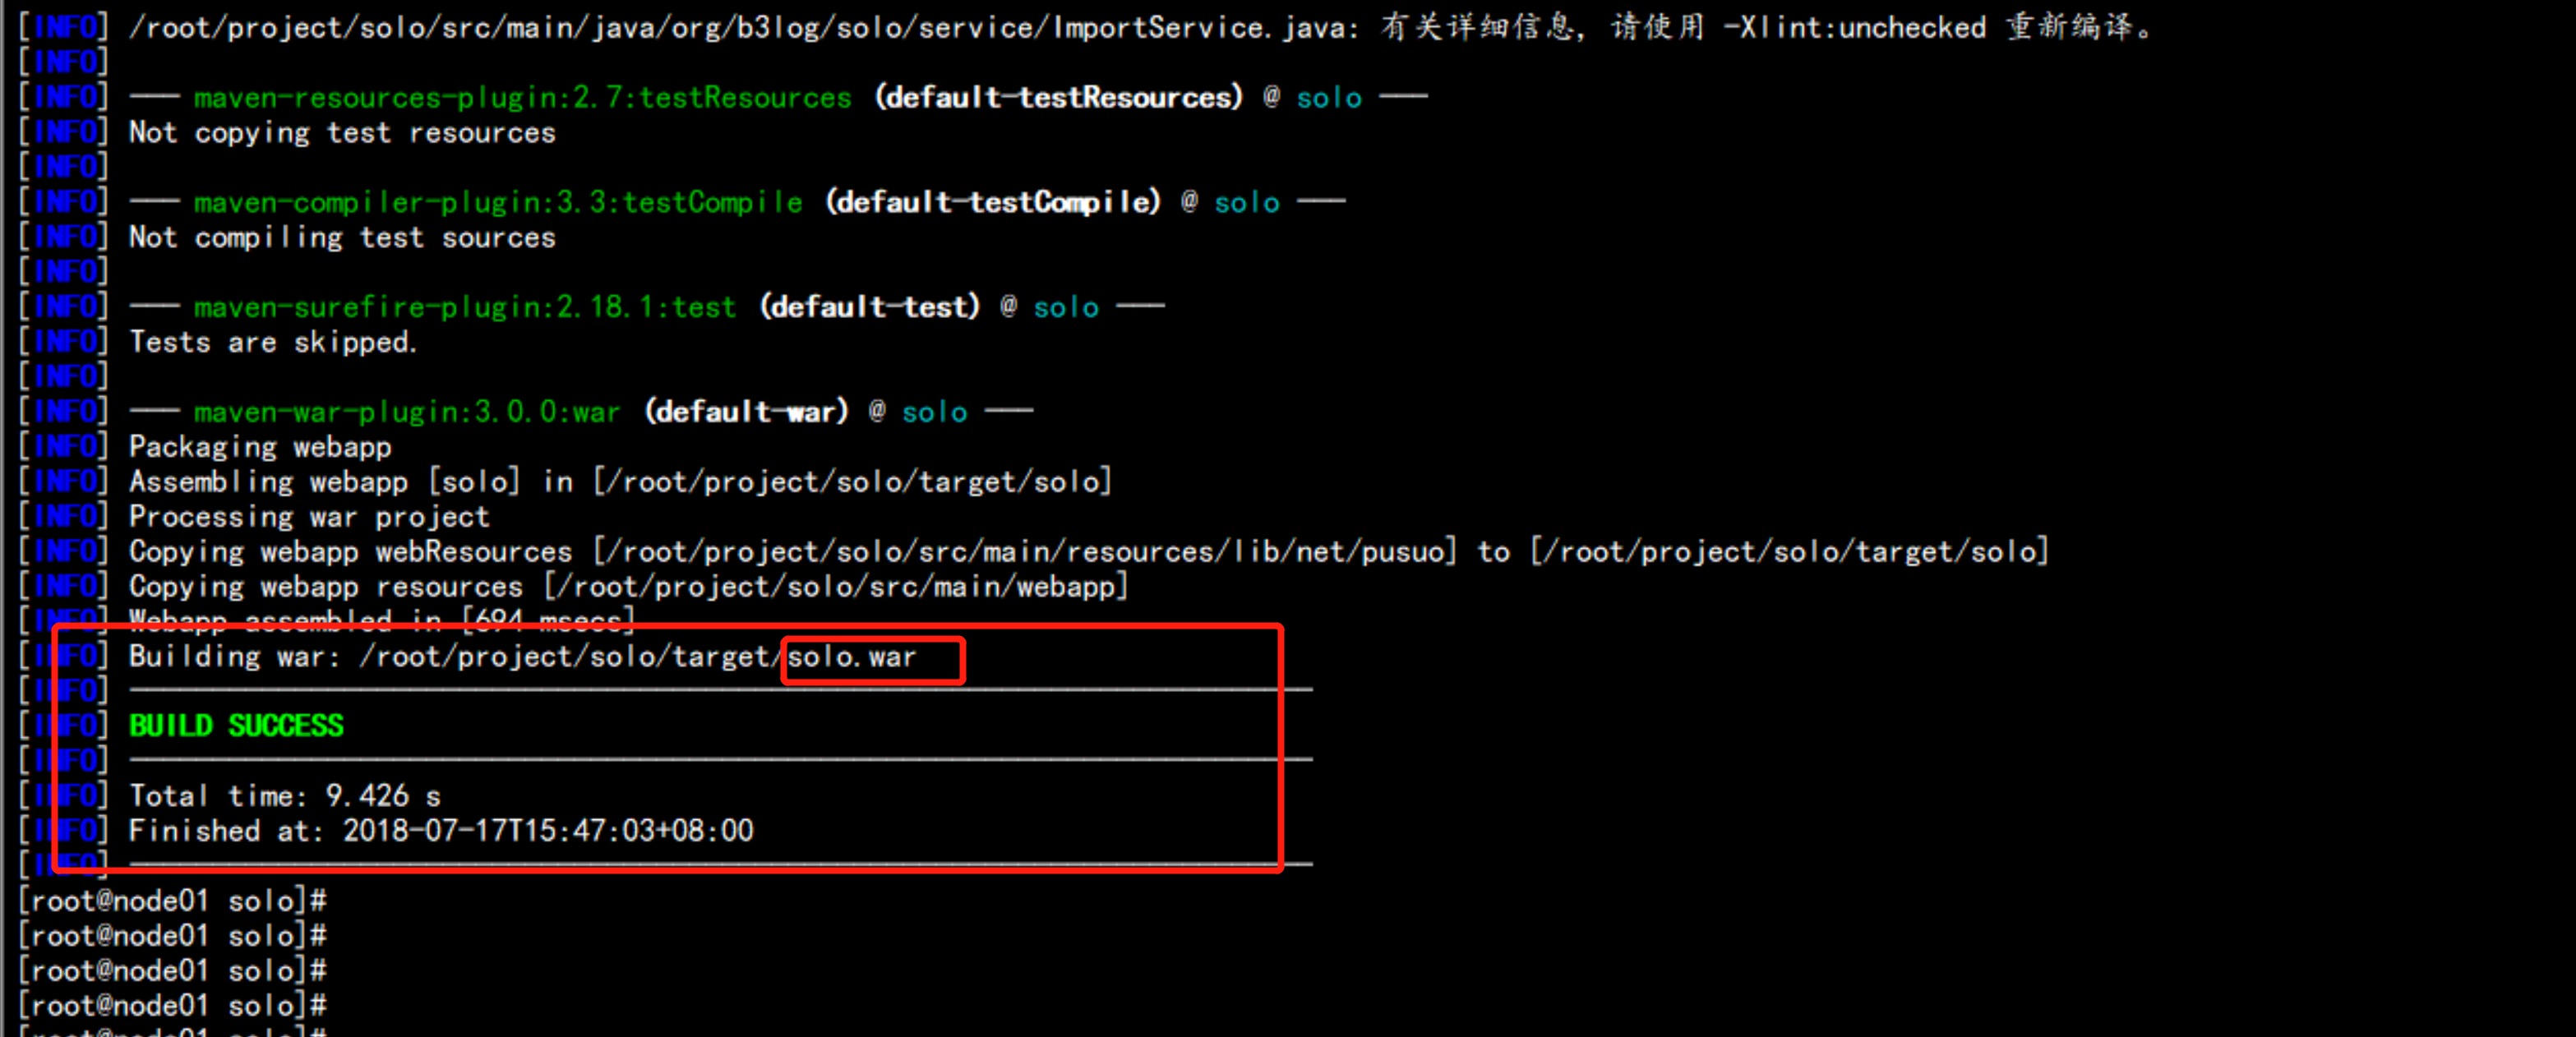Click the maven-resources-plugin:2.7:testResources text
Viewport: 2576px width, 1037px height.
522,97
